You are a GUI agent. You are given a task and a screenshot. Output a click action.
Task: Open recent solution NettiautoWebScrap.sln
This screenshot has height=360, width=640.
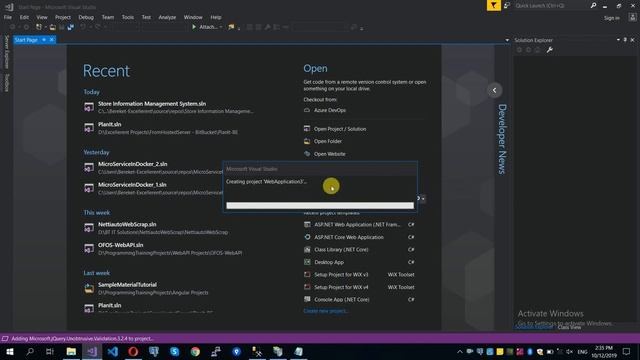pyautogui.click(x=127, y=224)
